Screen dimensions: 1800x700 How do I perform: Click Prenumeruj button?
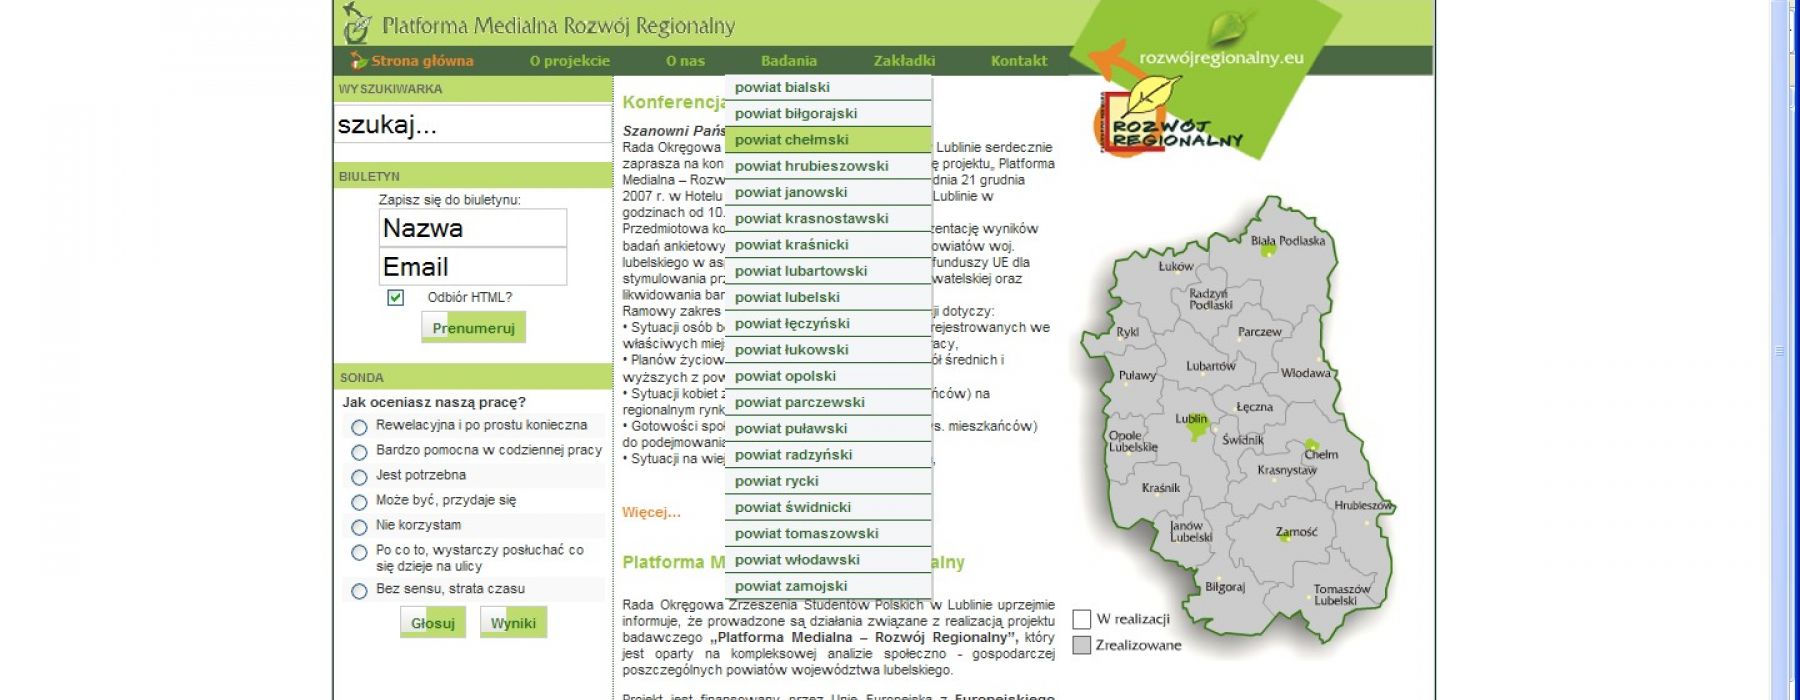tap(473, 328)
